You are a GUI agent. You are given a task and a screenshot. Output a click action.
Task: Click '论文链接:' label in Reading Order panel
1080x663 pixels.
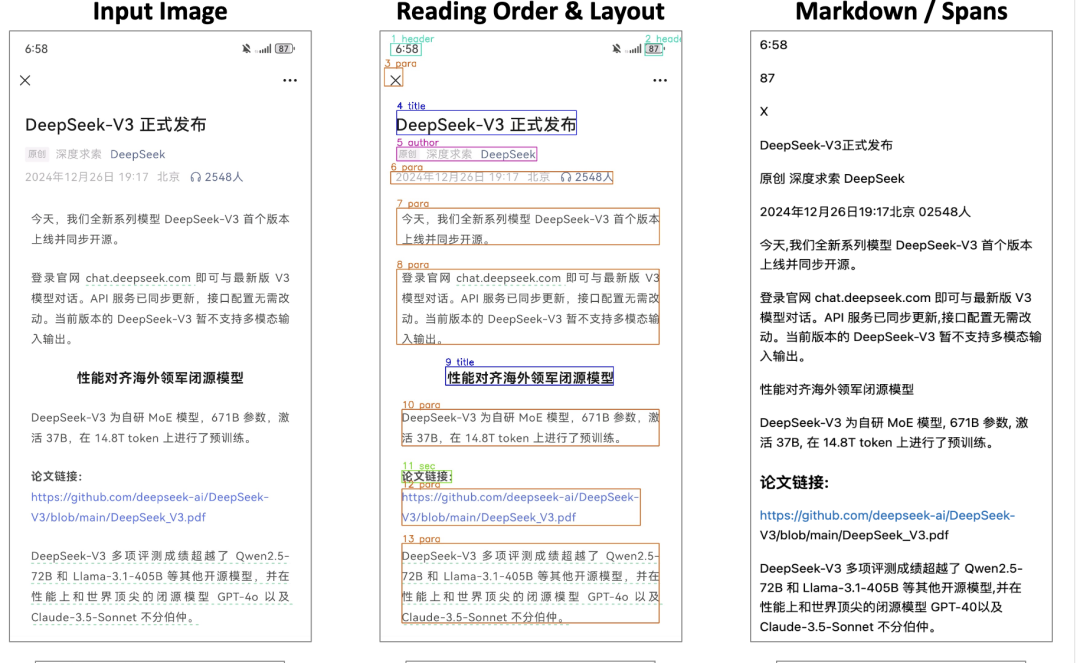(426, 476)
